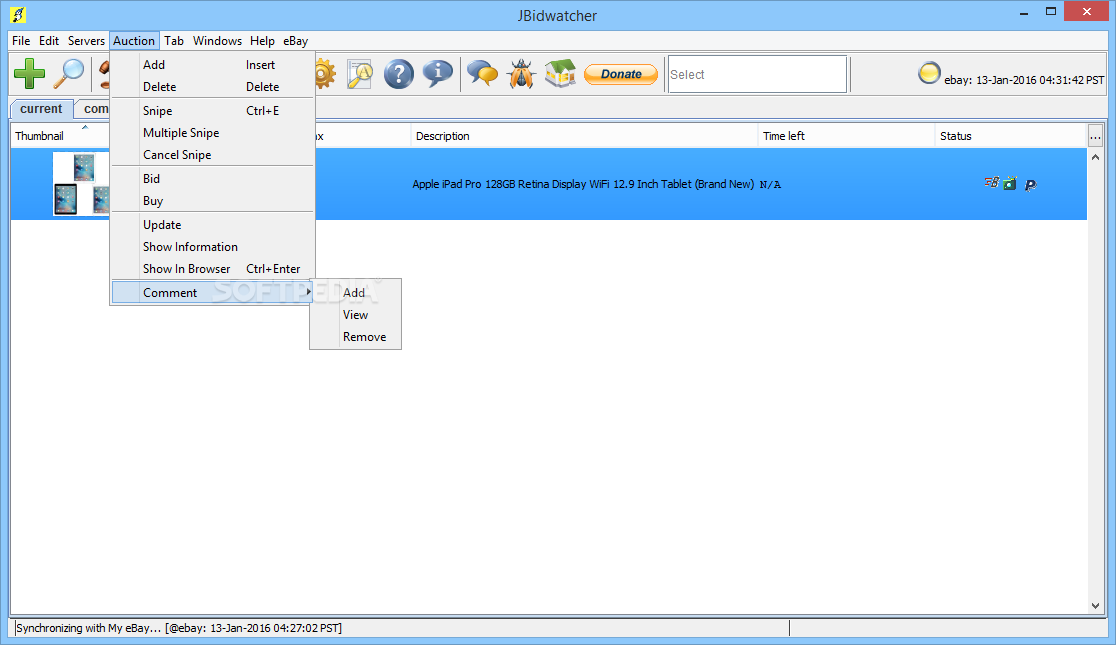Image resolution: width=1116 pixels, height=645 pixels.
Task: Click the Buy It Now status icon
Action: (991, 183)
